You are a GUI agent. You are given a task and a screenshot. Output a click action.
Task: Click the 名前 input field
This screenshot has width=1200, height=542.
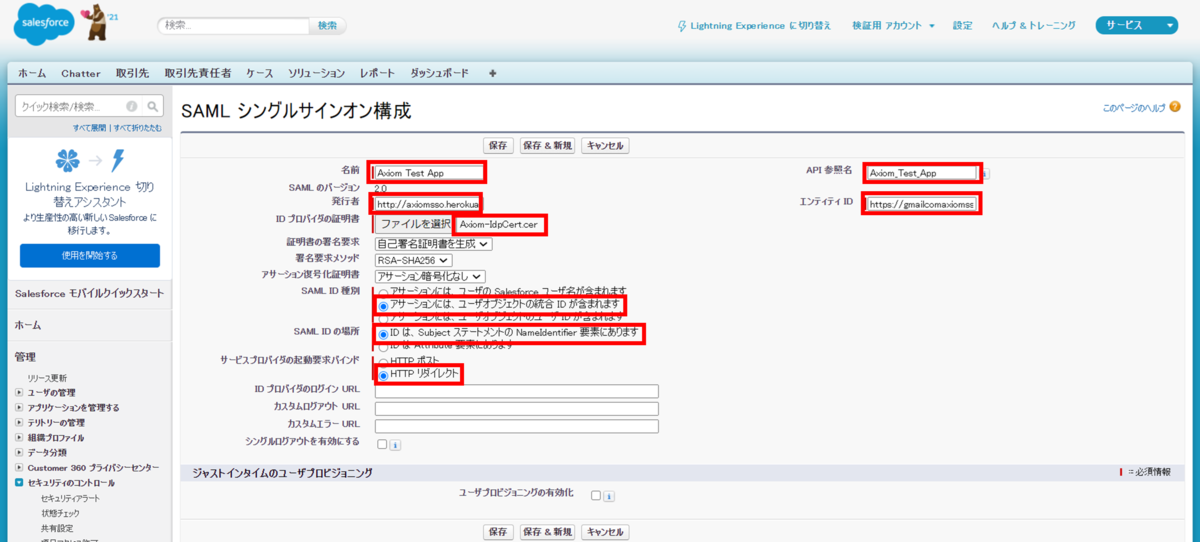point(430,173)
